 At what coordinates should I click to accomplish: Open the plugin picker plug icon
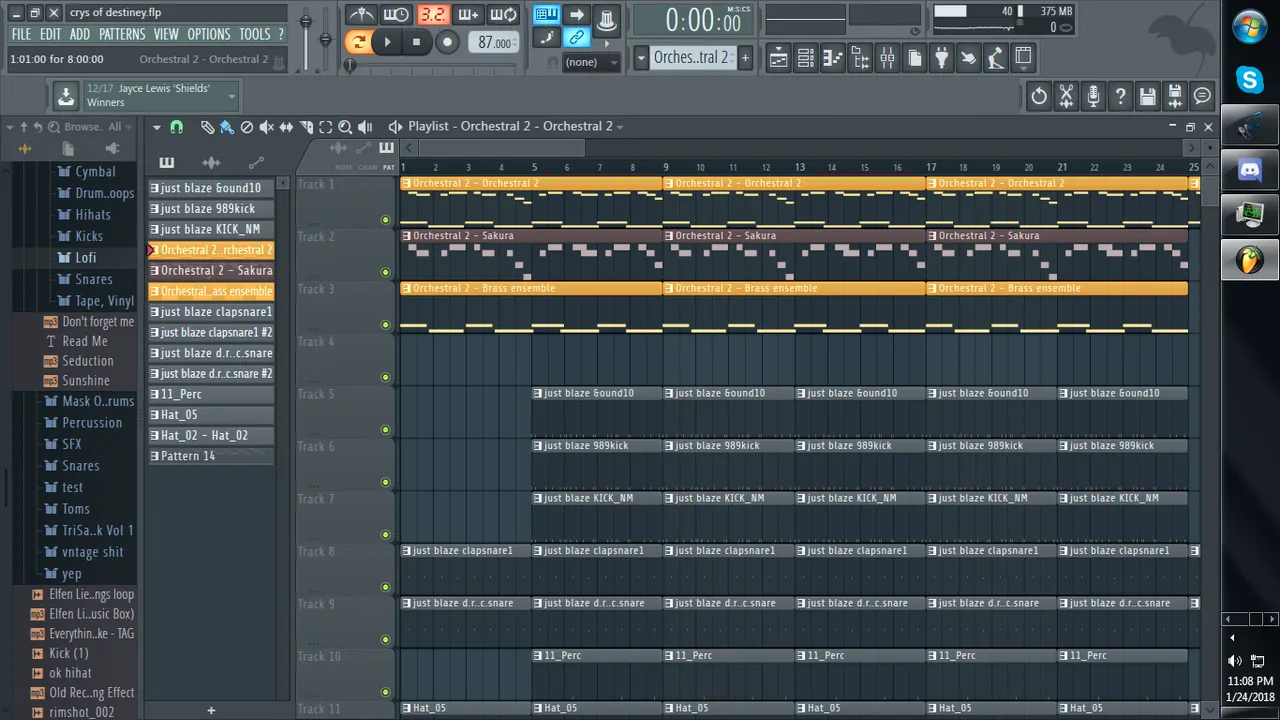[x=941, y=58]
